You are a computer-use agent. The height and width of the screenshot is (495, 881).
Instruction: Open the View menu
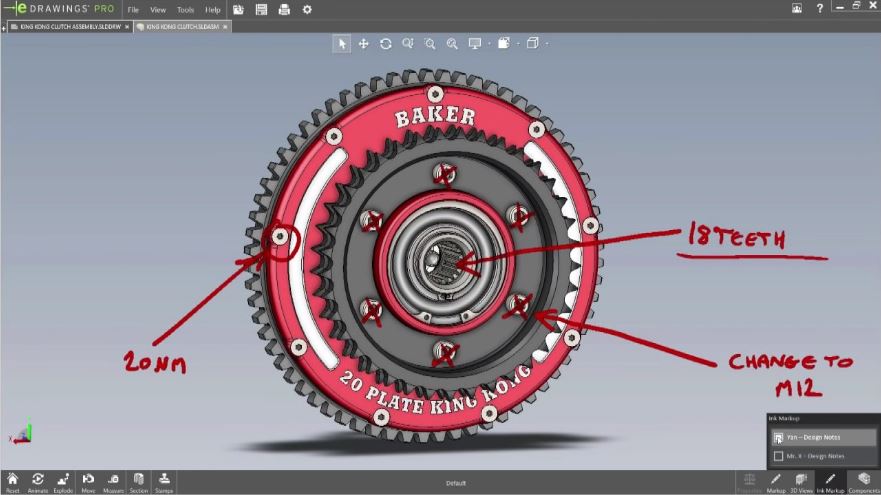click(158, 10)
